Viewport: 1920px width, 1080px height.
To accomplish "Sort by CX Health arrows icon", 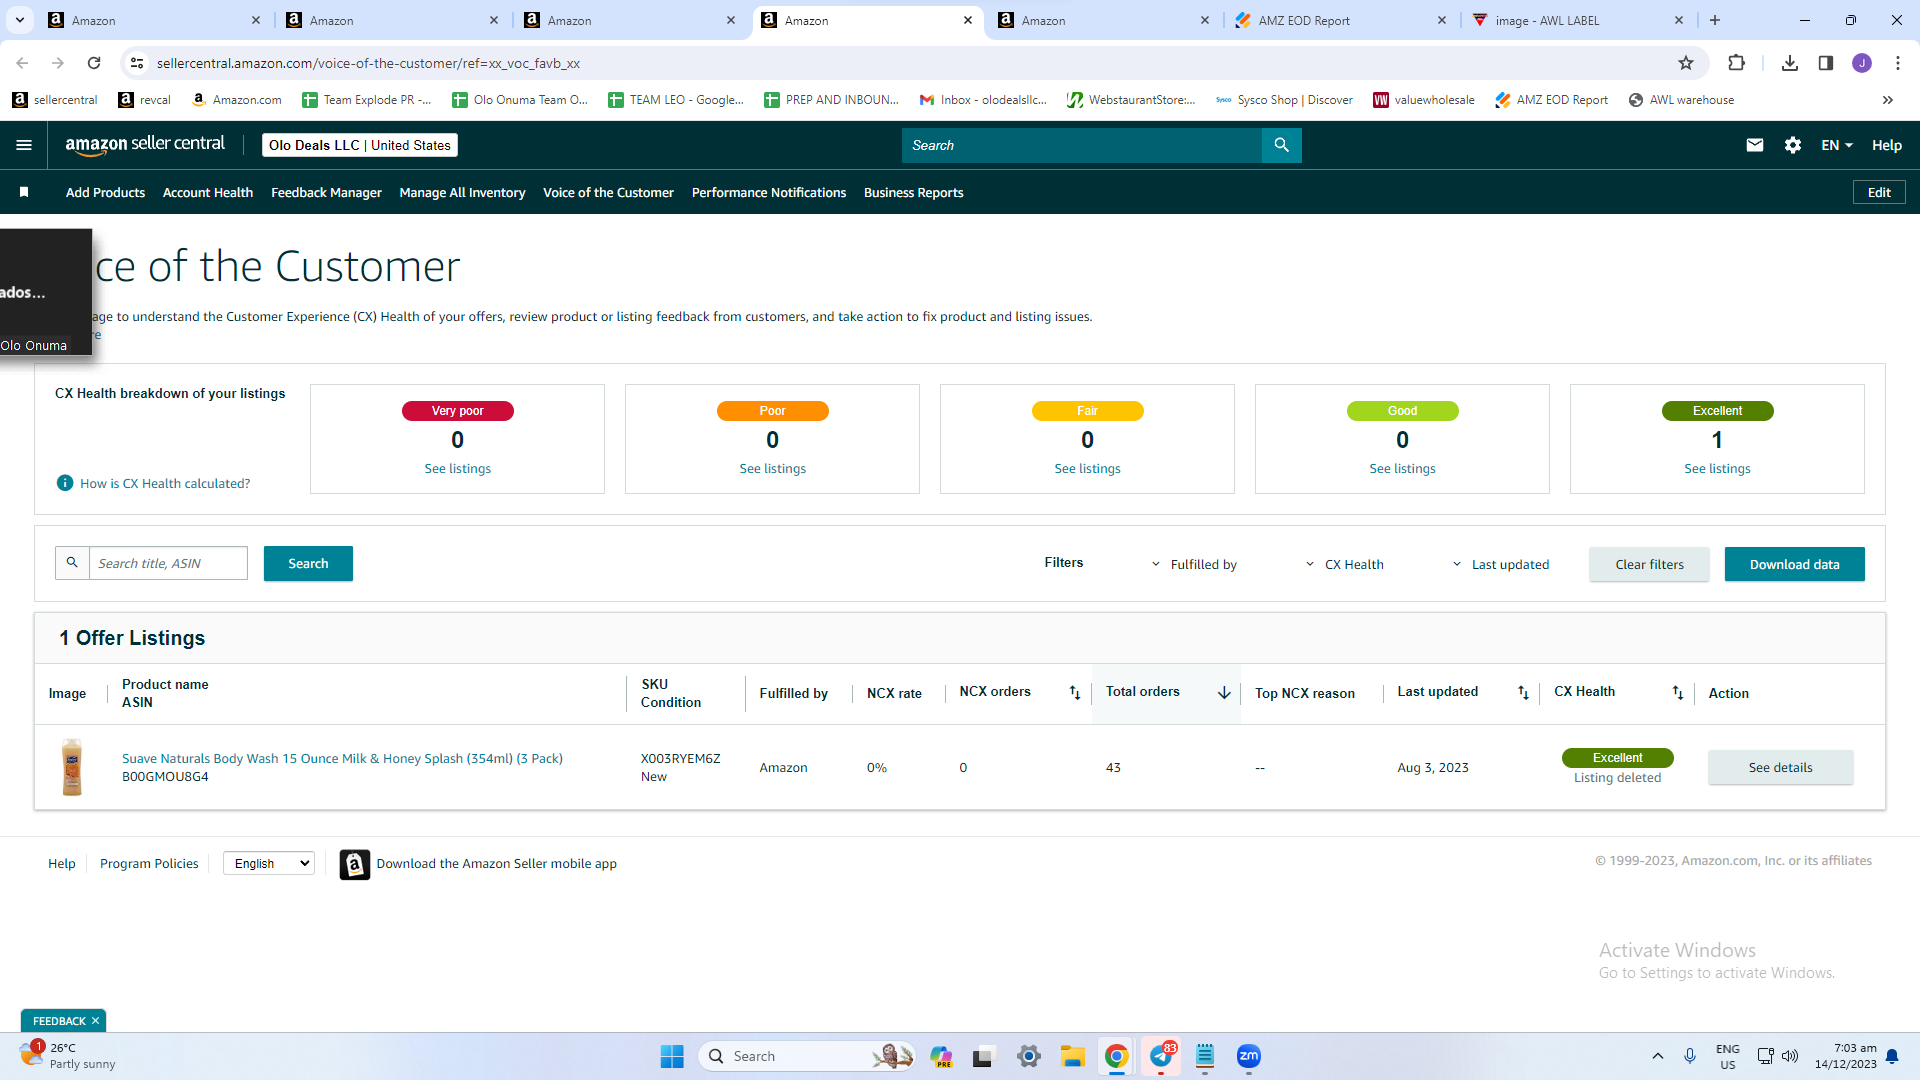I will click(1678, 692).
